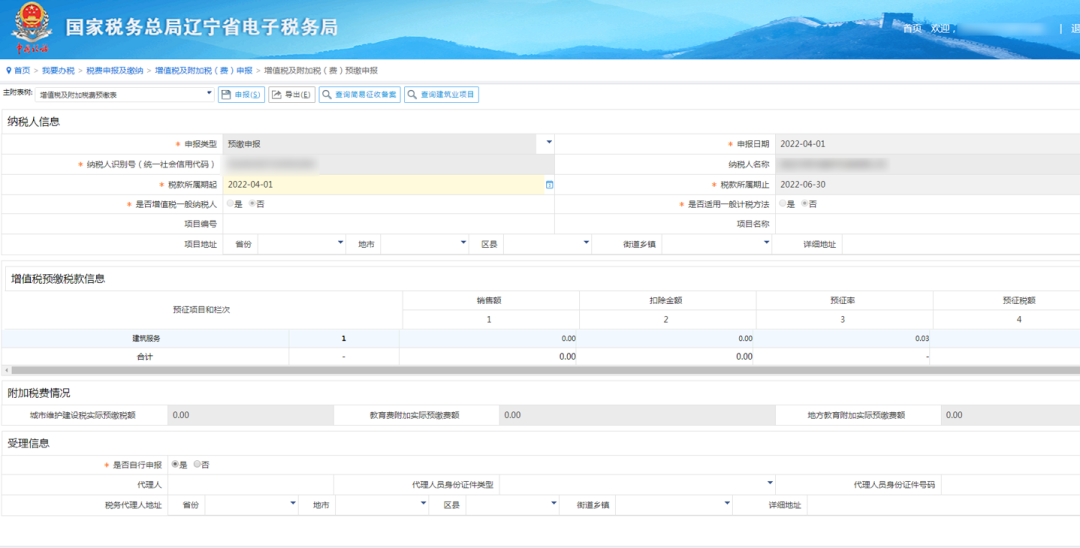1080x548 pixels.
Task: Click the table horizontal scrollbar
Action: pos(546,370)
